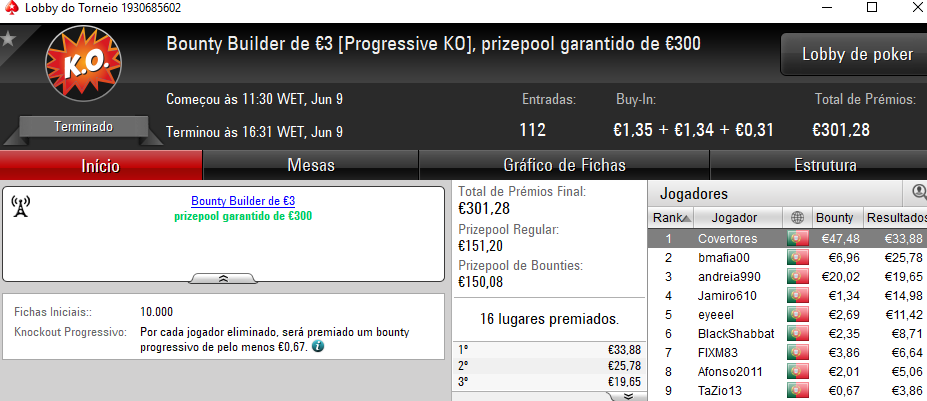Click the broadcast antenna icon
This screenshot has width=927, height=401.
pos(20,206)
